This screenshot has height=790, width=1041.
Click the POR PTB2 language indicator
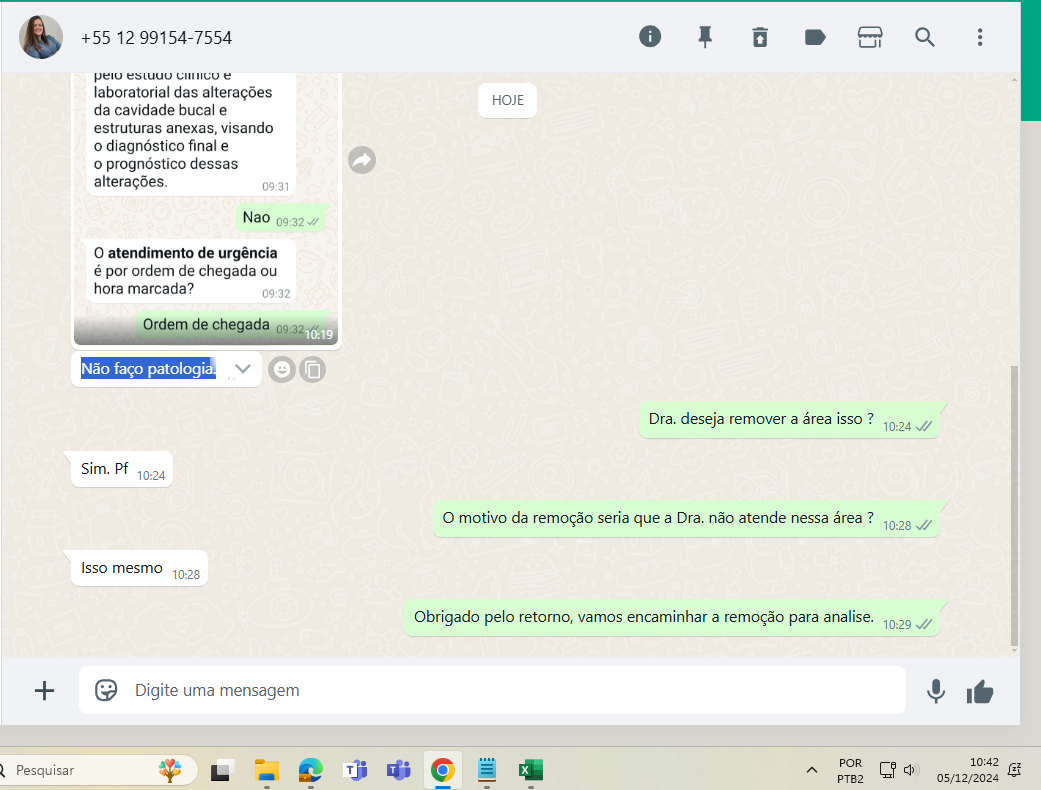(x=850, y=771)
